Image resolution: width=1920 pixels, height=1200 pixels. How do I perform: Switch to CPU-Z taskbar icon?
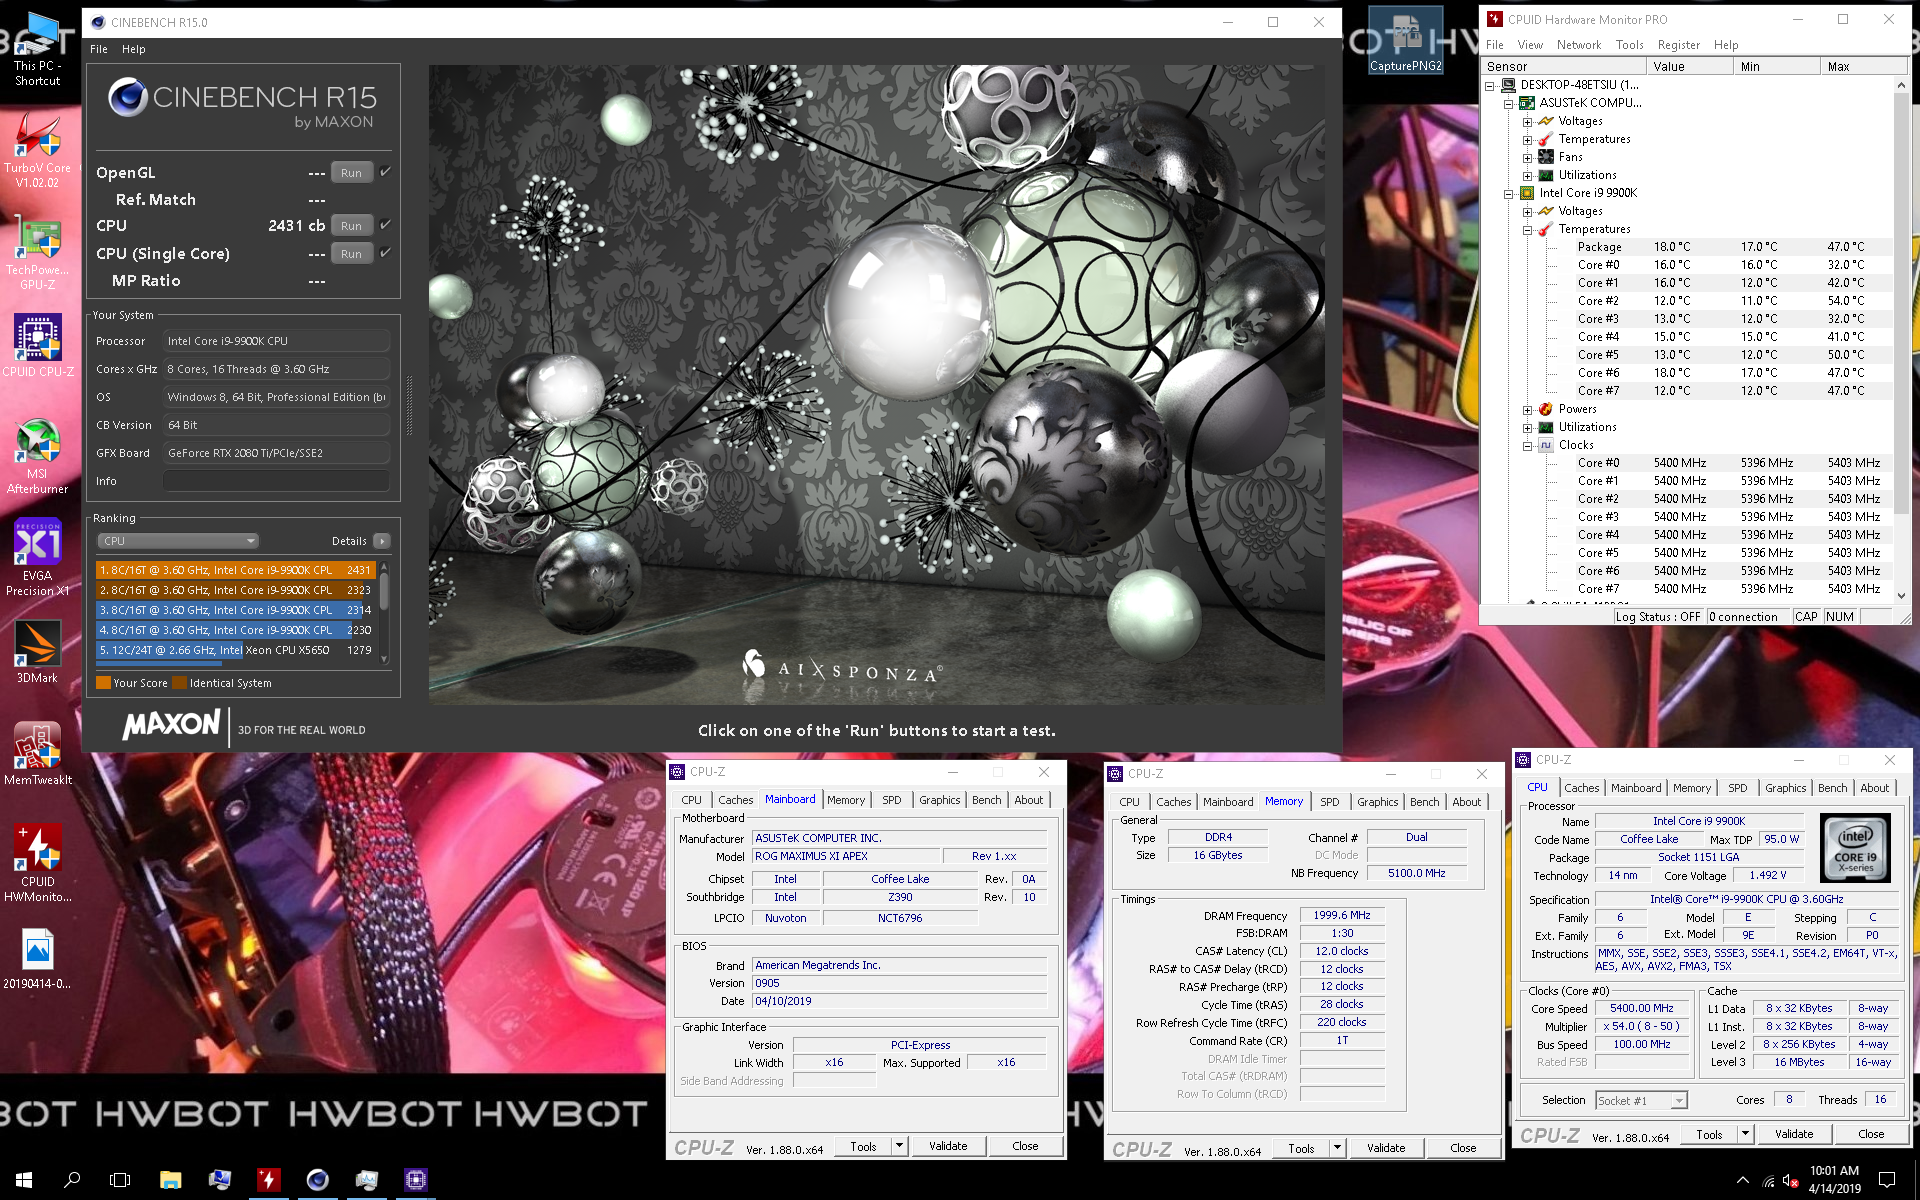tap(415, 1180)
